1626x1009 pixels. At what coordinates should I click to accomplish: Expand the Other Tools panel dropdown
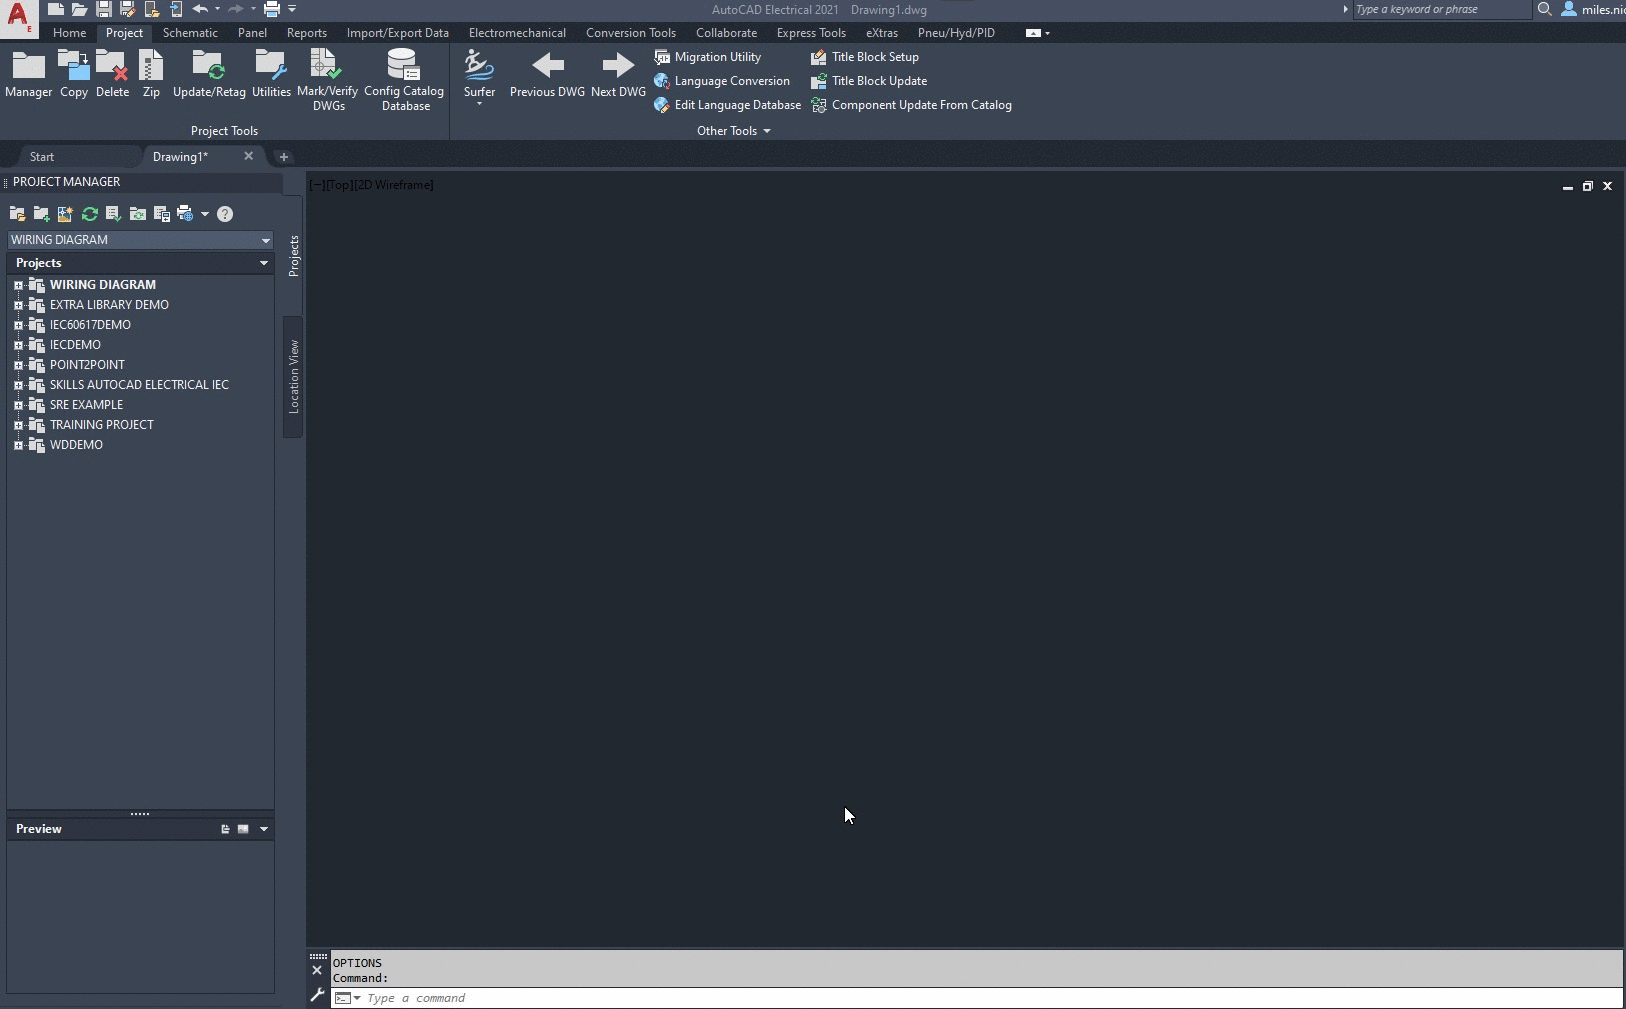(x=734, y=131)
